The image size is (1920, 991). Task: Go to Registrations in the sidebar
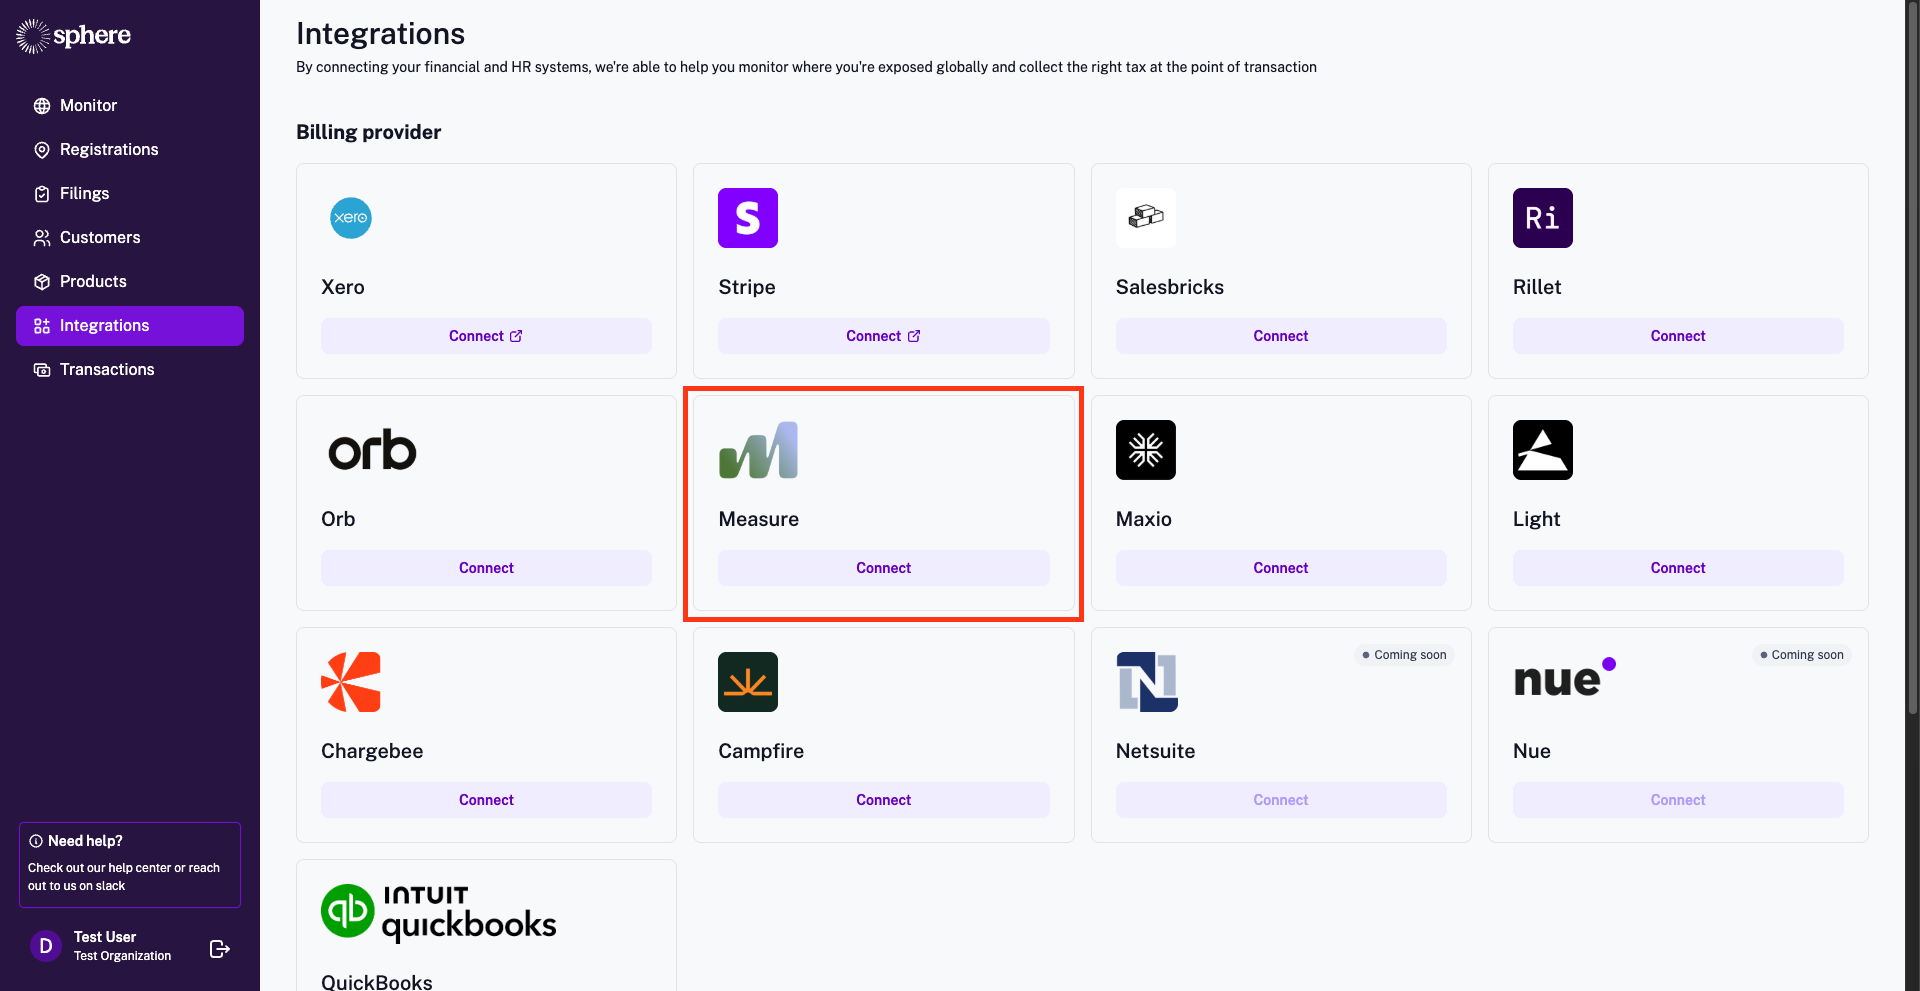pyautogui.click(x=109, y=150)
